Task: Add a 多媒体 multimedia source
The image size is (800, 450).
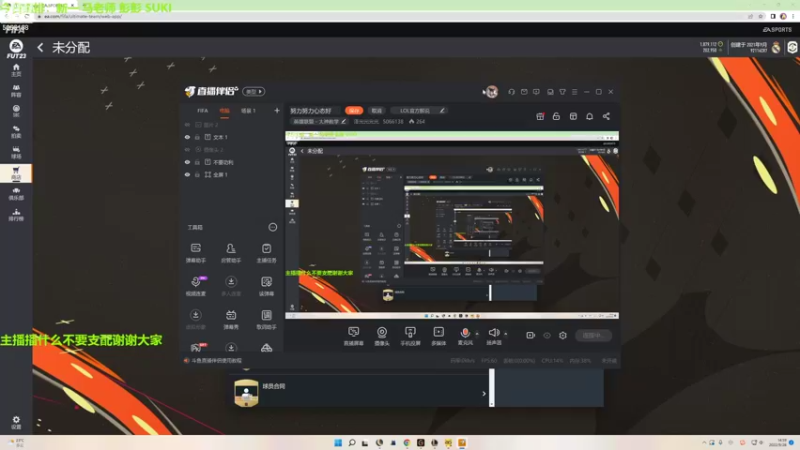Action: tap(438, 336)
